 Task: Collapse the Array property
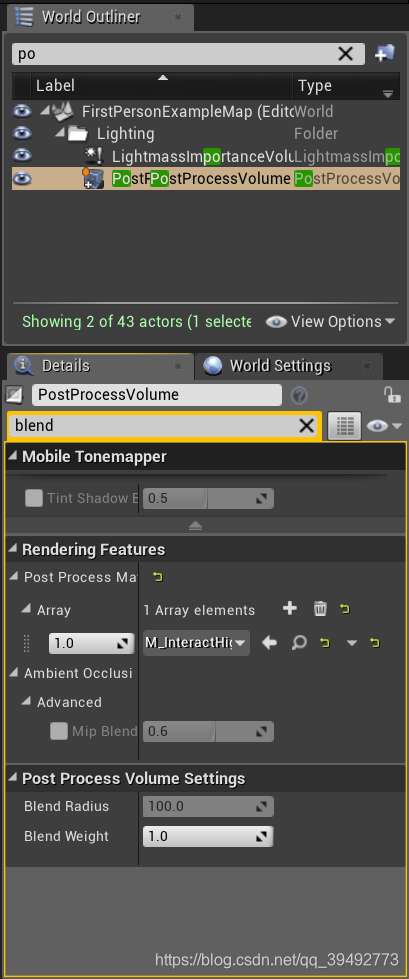point(26,609)
